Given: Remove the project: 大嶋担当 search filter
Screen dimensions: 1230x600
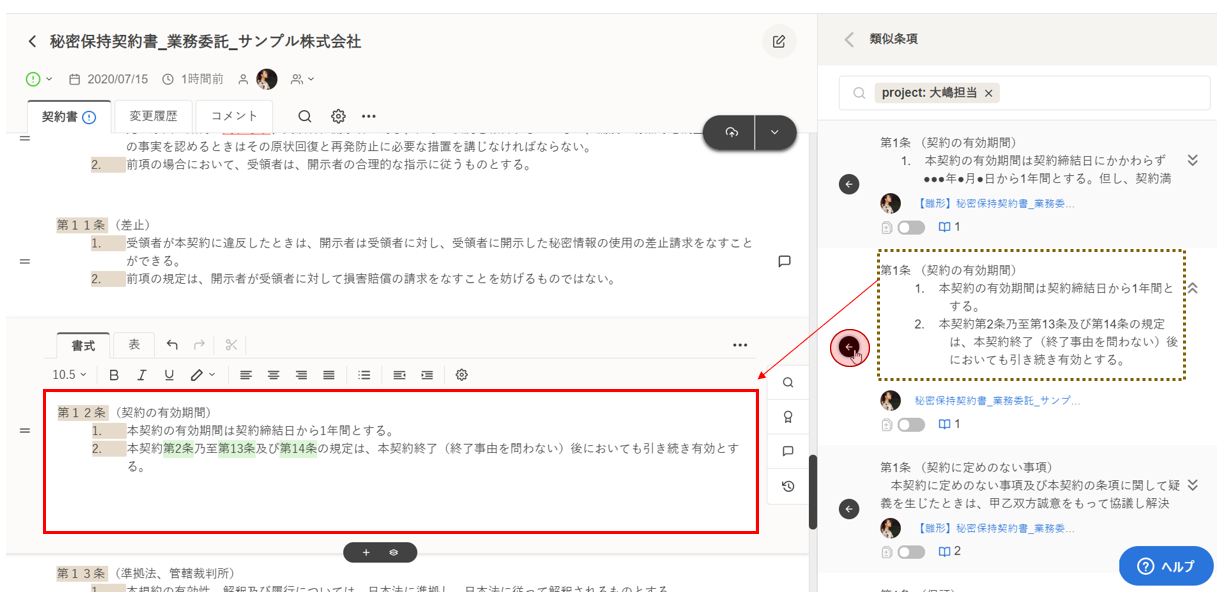Looking at the screenshot, I should (x=988, y=93).
